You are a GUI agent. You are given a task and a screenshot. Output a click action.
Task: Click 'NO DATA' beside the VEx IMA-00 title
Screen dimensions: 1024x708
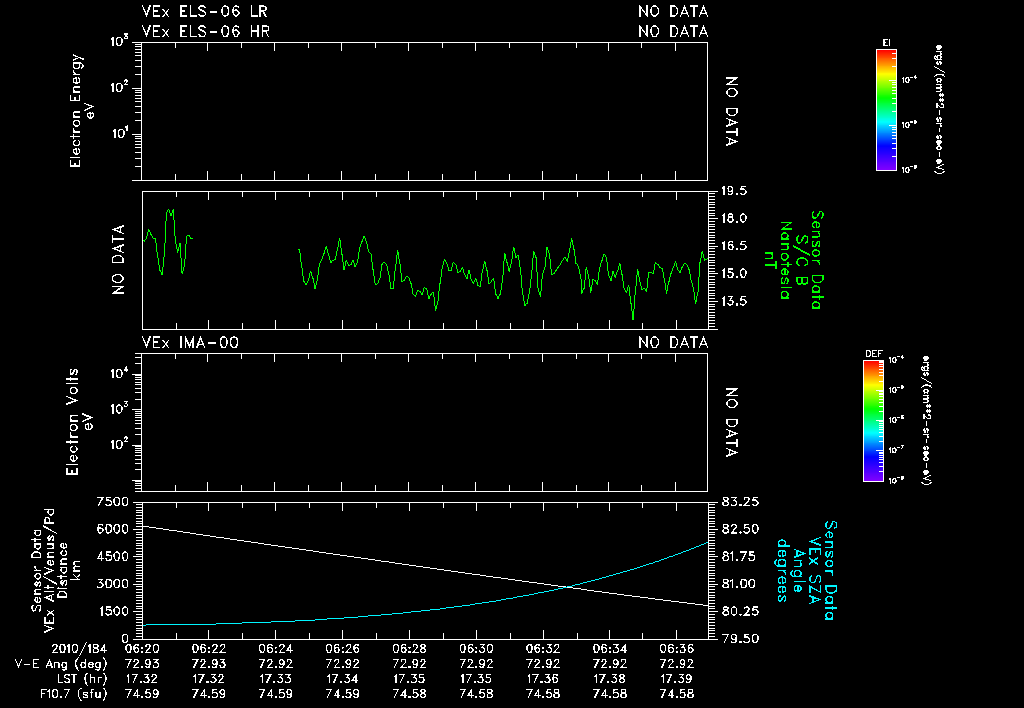point(673,342)
